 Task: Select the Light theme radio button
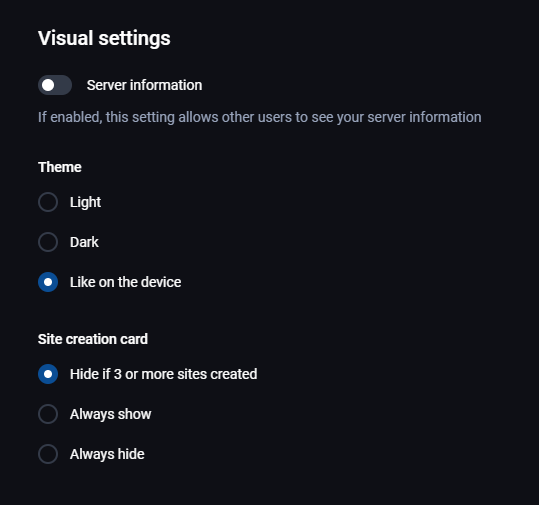tap(48, 202)
